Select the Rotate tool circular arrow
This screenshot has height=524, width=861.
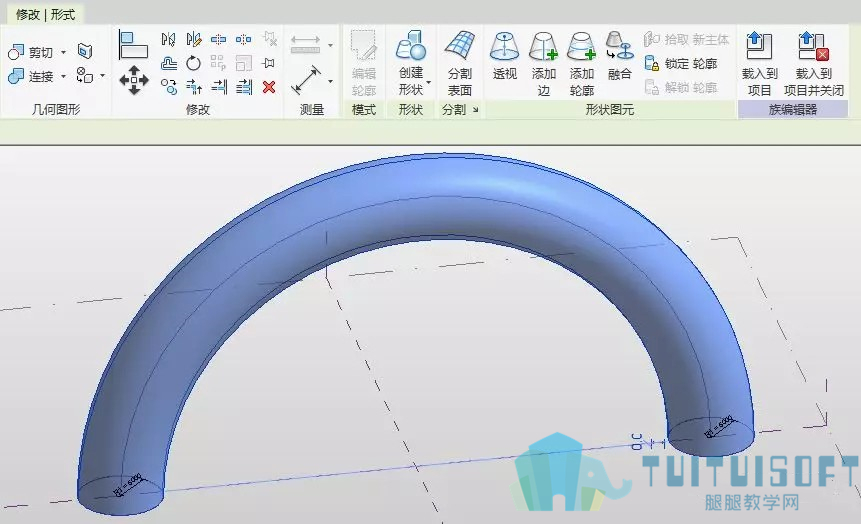click(x=193, y=63)
